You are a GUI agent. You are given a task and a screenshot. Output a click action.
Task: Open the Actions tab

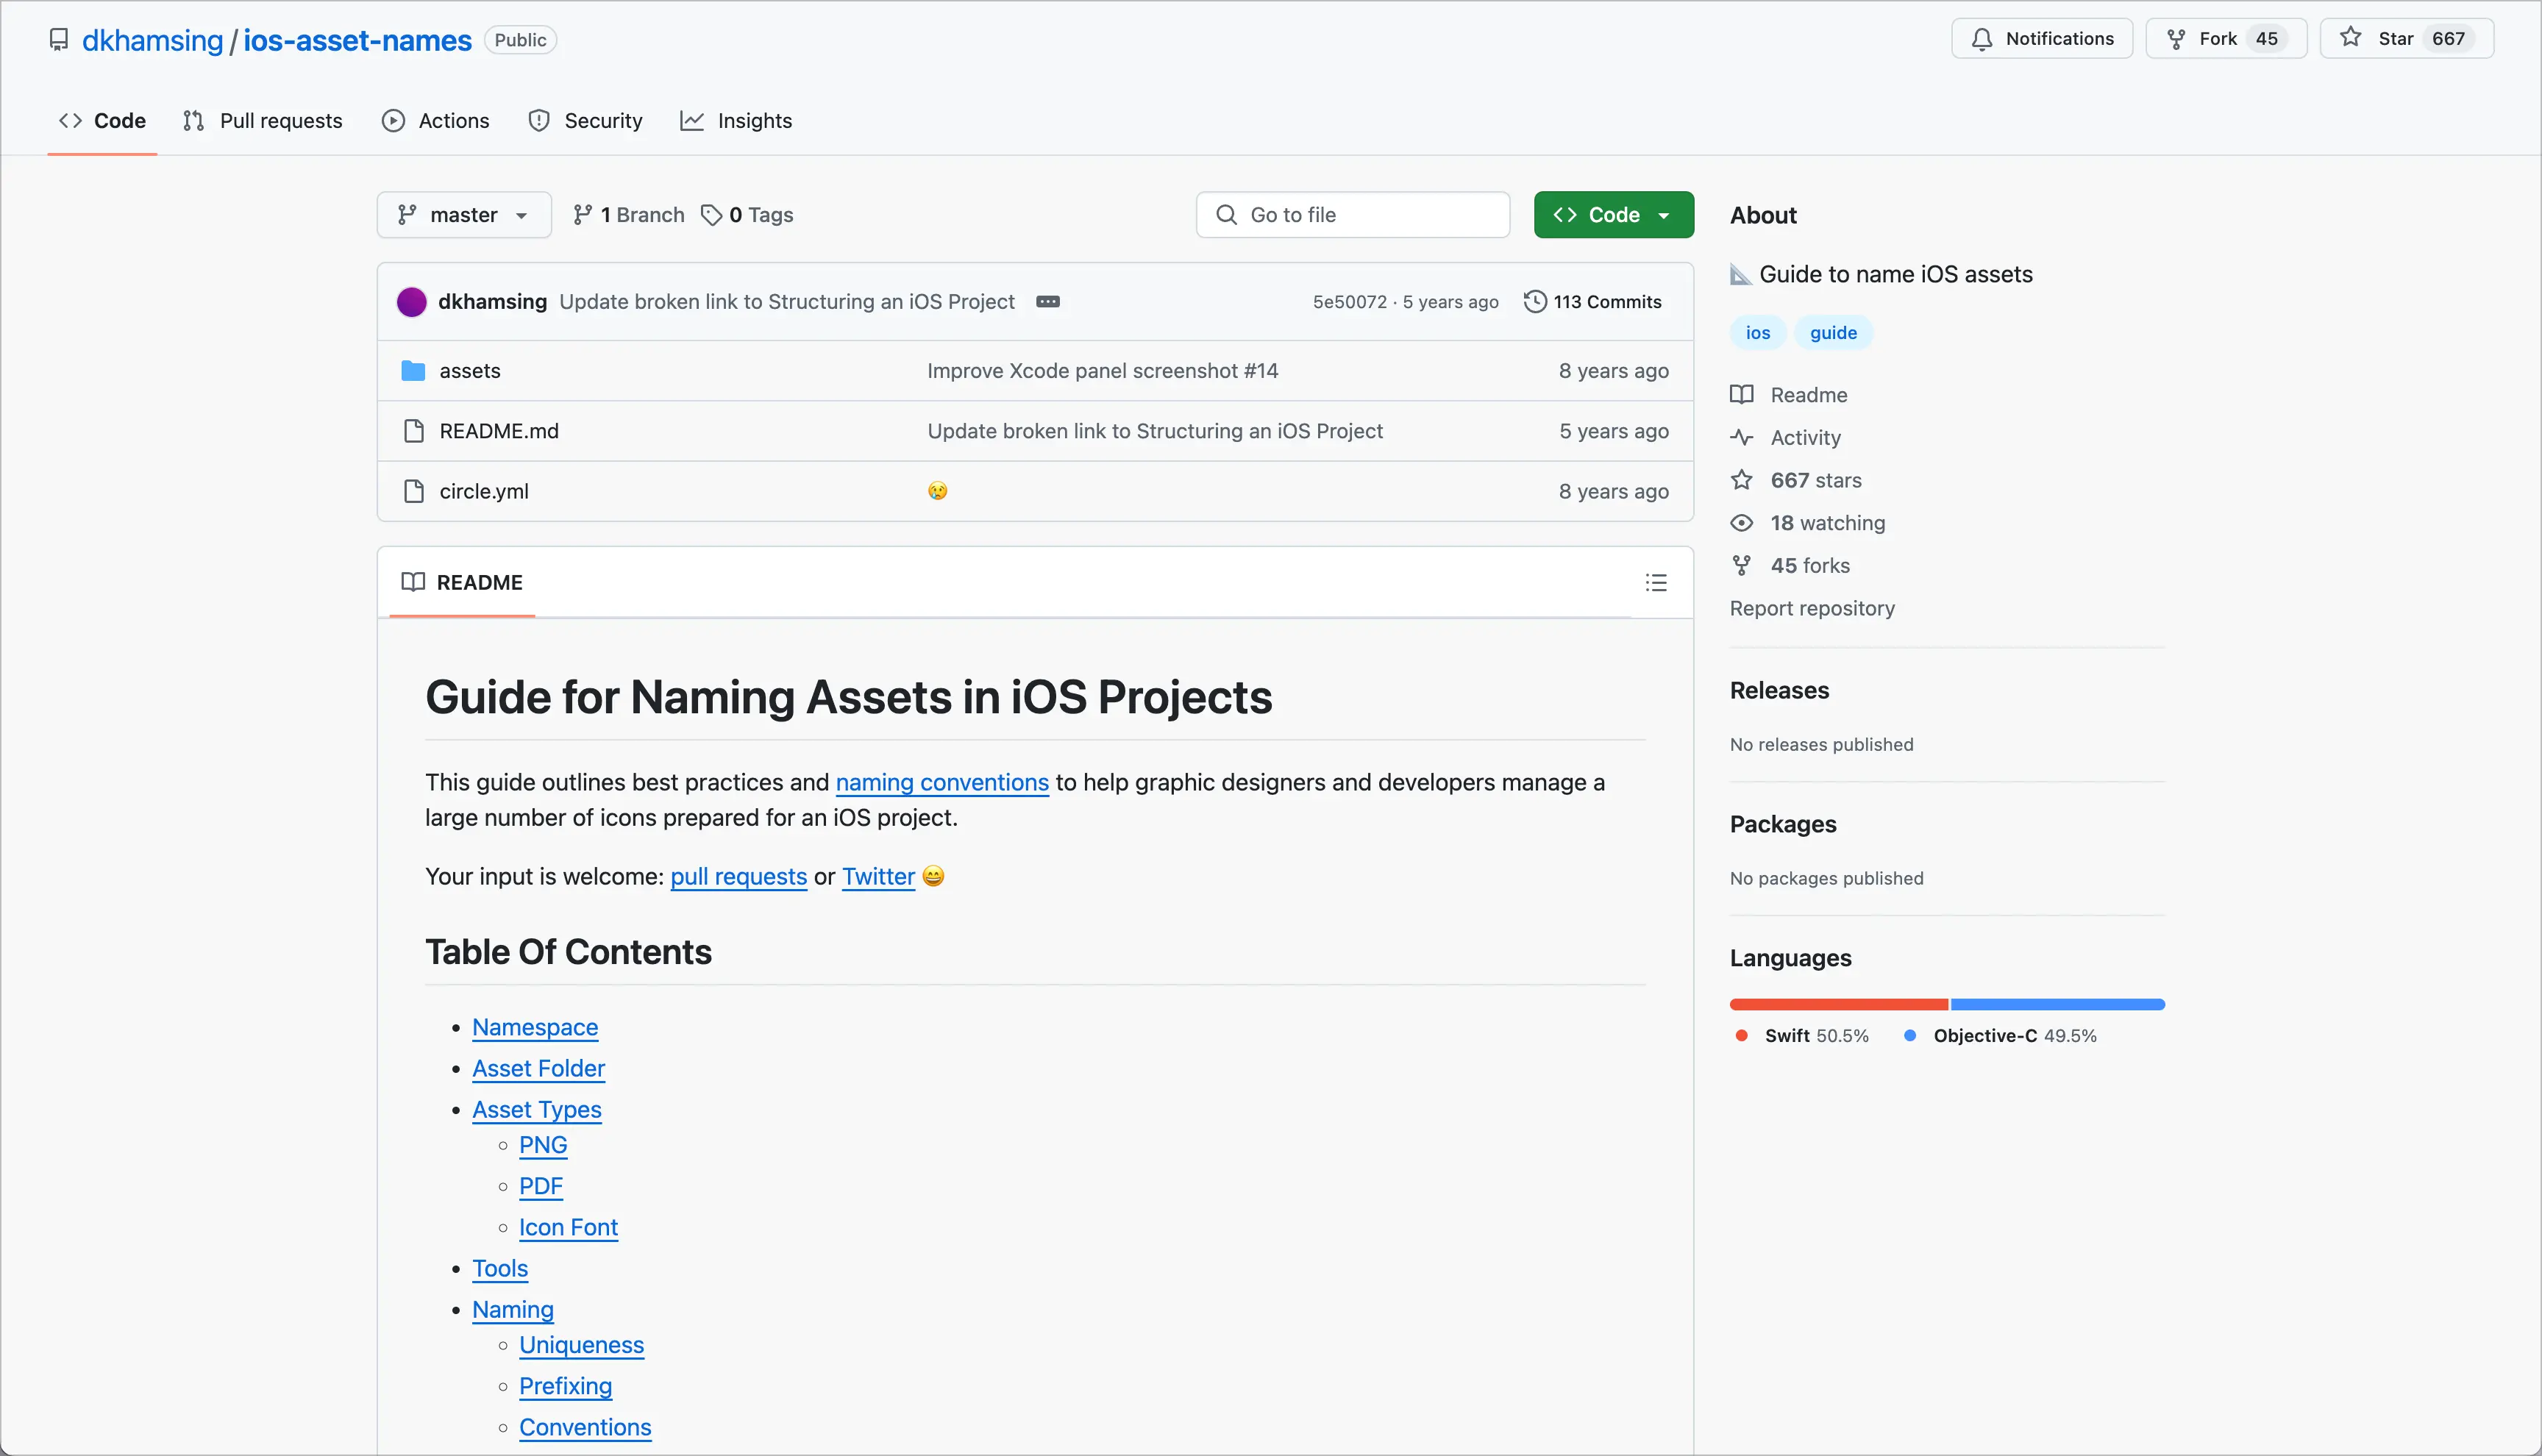436,120
